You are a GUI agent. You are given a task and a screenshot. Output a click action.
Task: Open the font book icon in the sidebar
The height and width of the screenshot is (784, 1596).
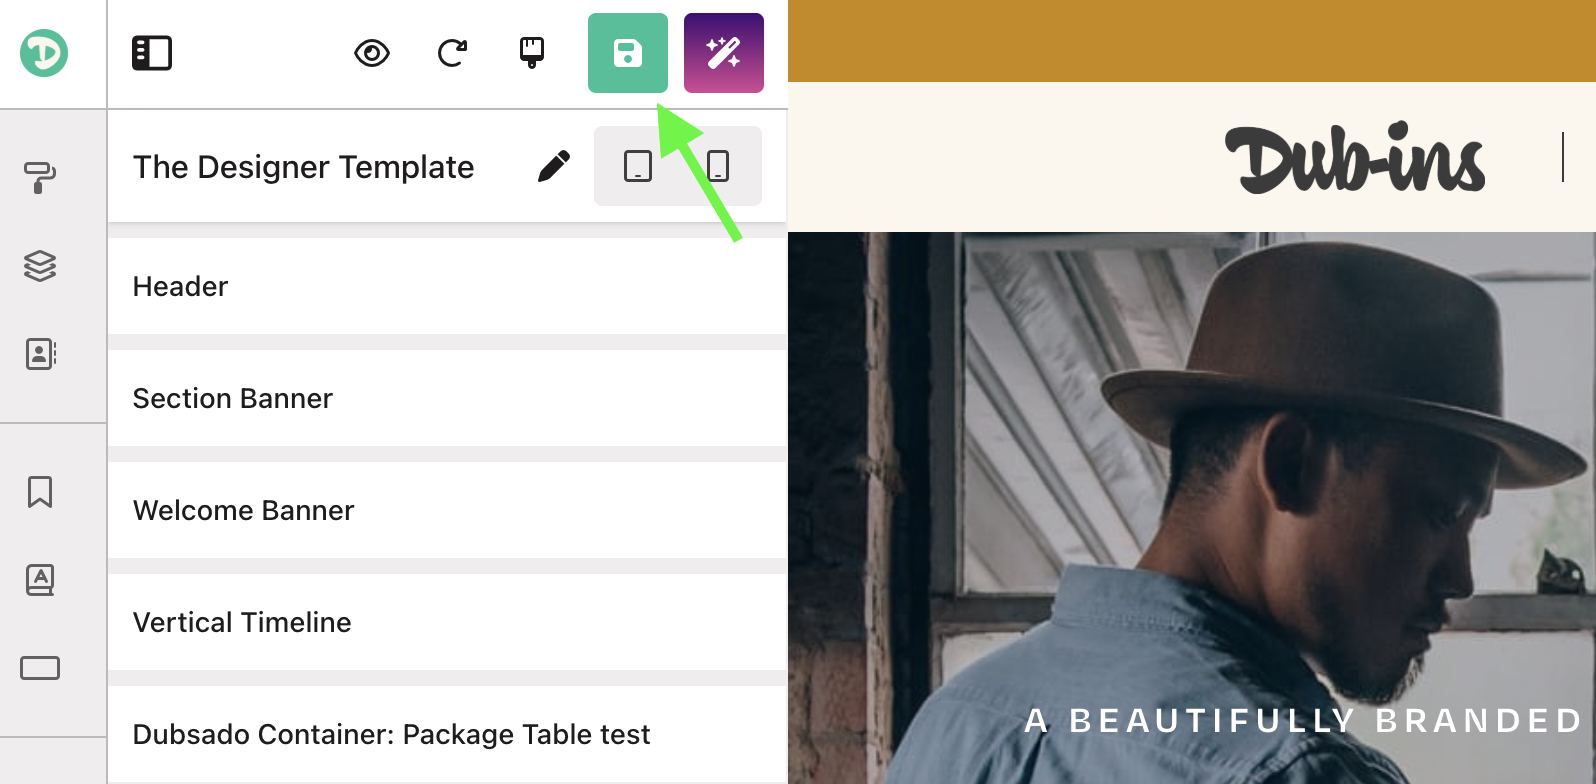pos(40,580)
